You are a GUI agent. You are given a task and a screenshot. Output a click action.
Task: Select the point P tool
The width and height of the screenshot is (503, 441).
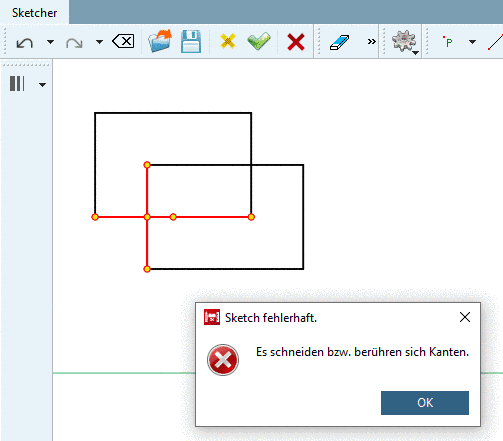click(x=448, y=42)
